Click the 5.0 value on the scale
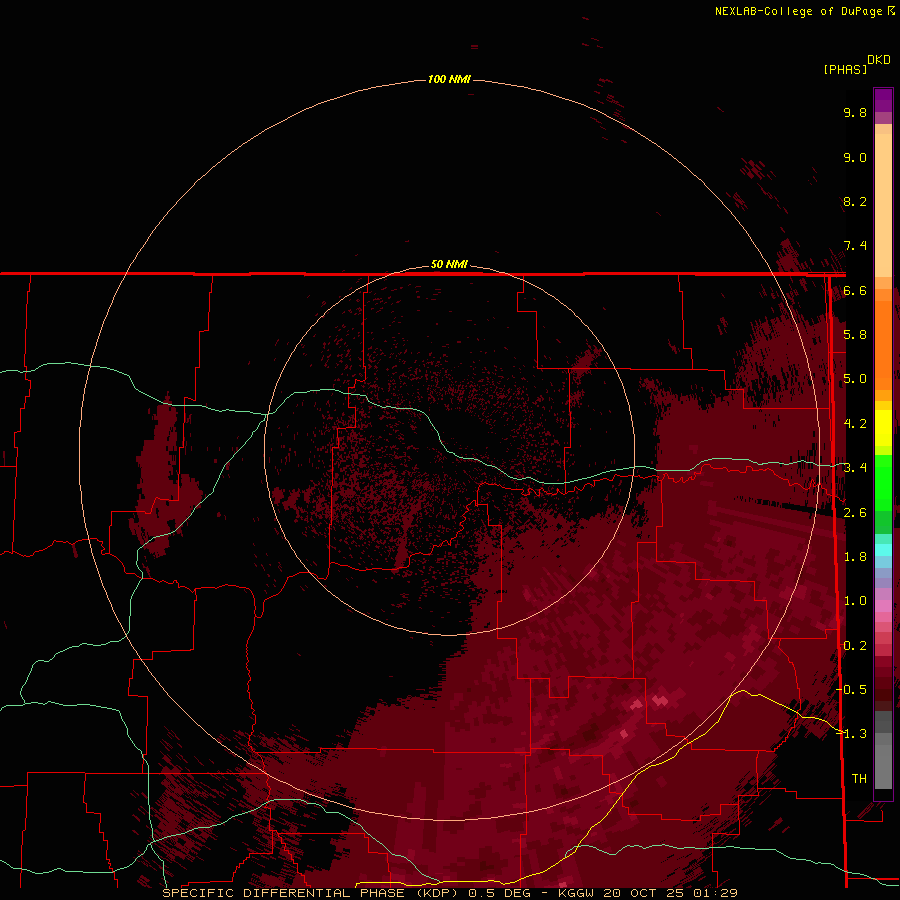The width and height of the screenshot is (900, 900). [x=855, y=379]
